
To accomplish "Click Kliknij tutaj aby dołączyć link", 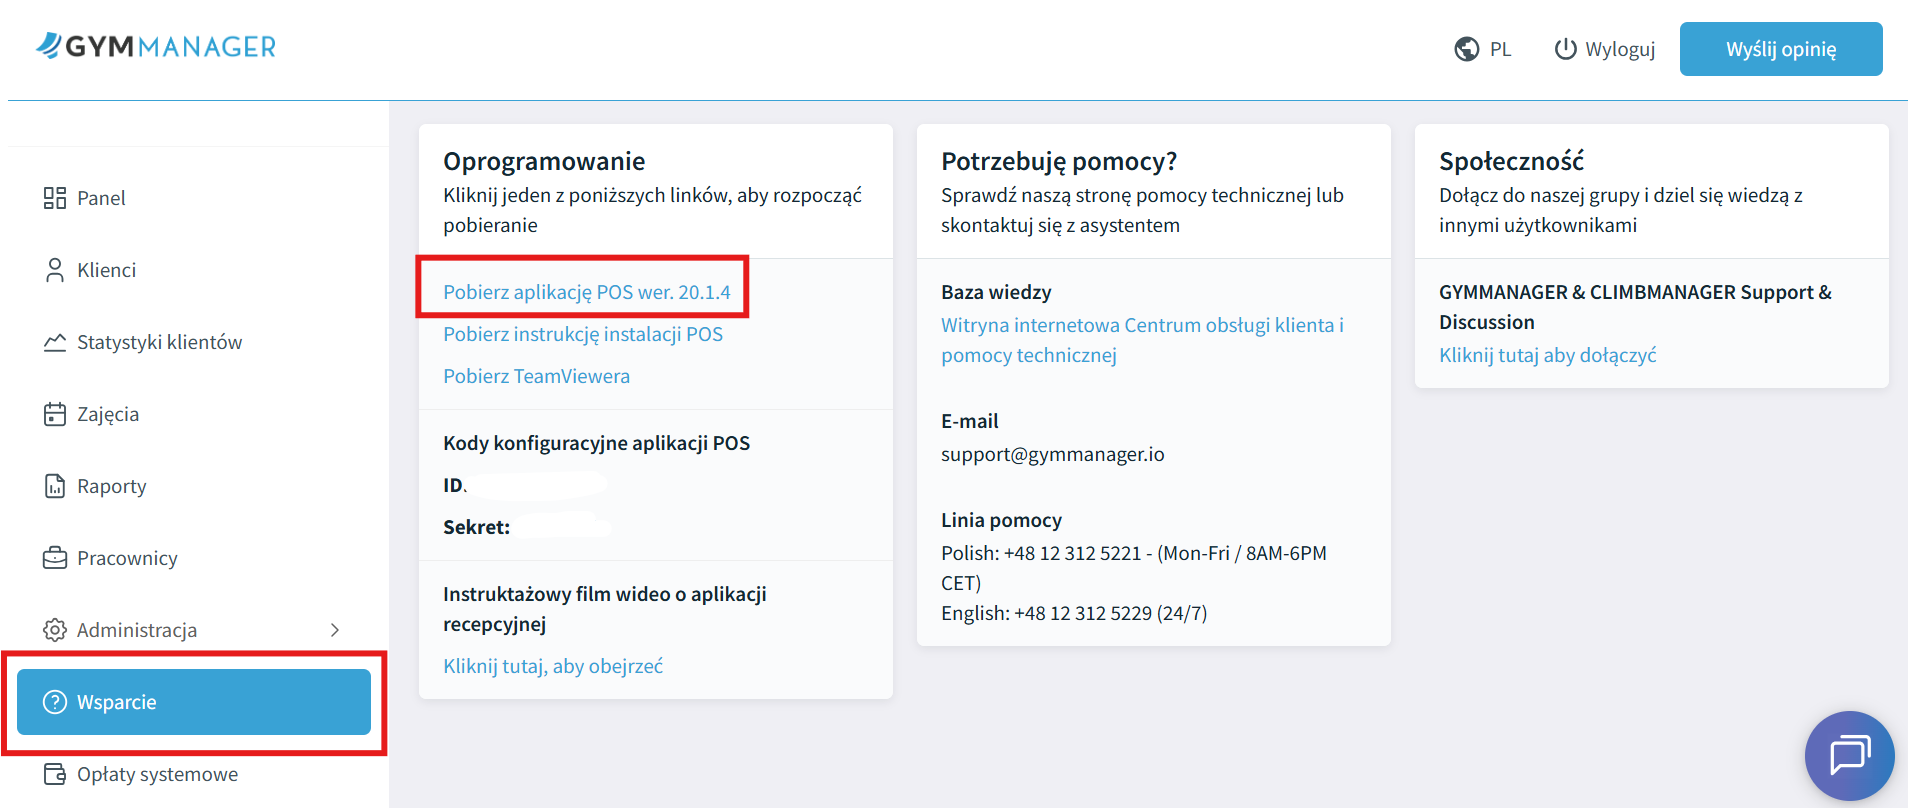I will click(1547, 355).
